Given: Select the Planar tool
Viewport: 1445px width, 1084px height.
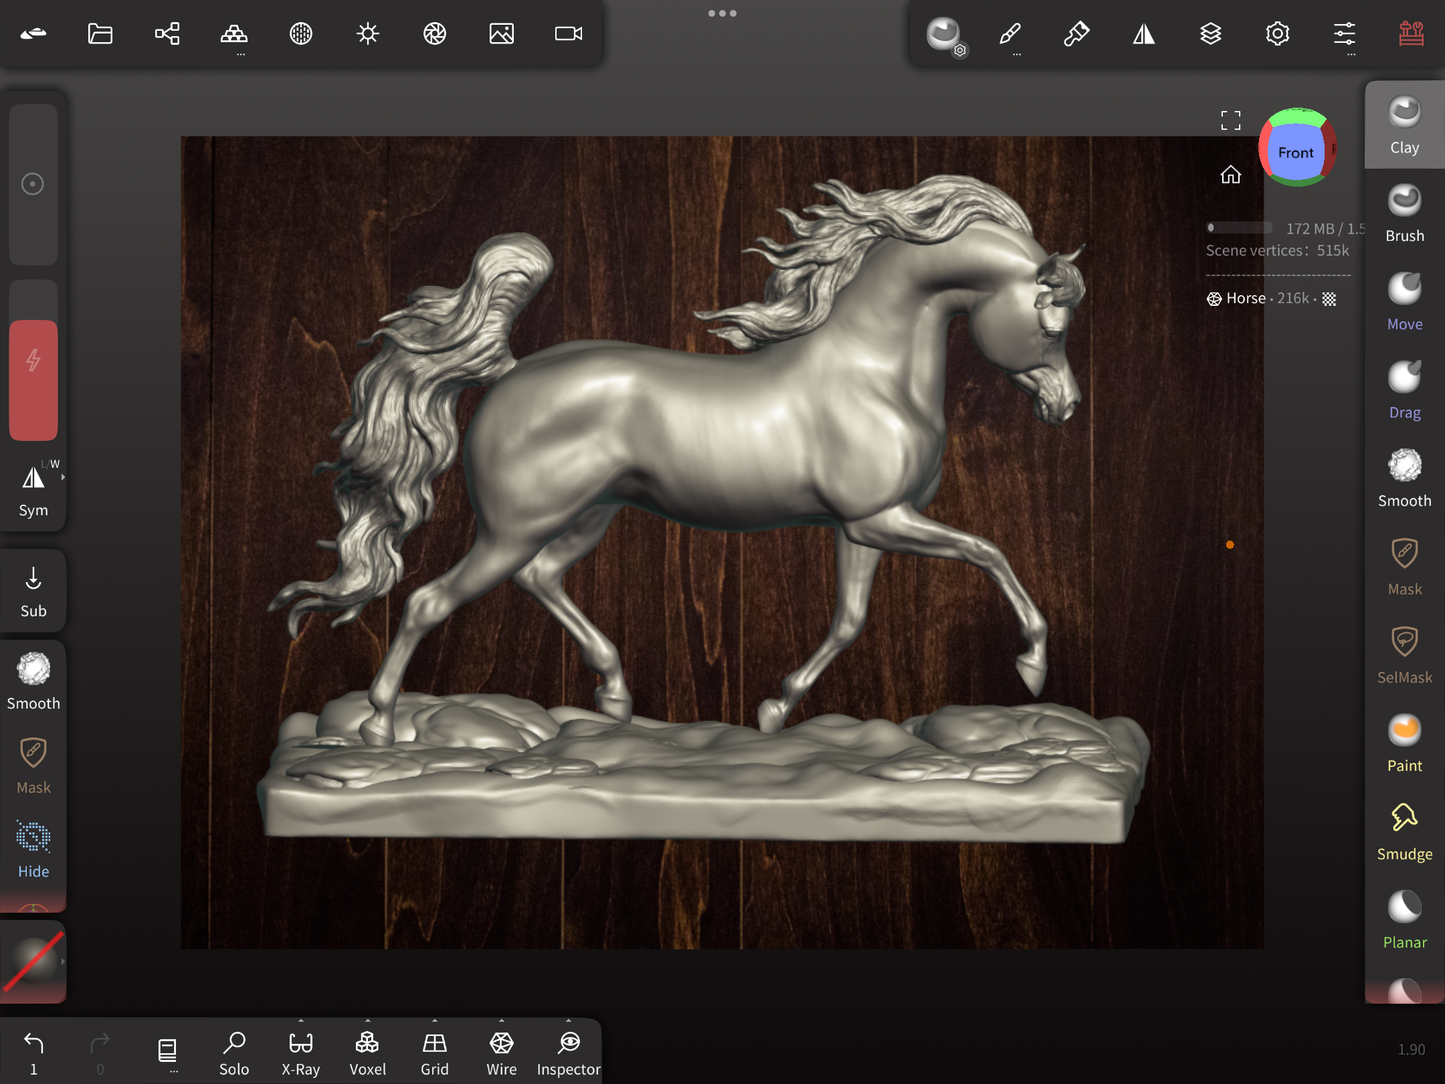Looking at the screenshot, I should [x=1404, y=919].
